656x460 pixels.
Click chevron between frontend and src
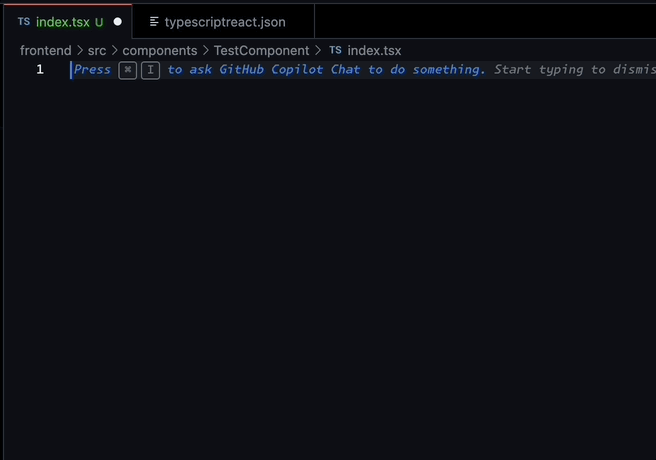coord(80,51)
